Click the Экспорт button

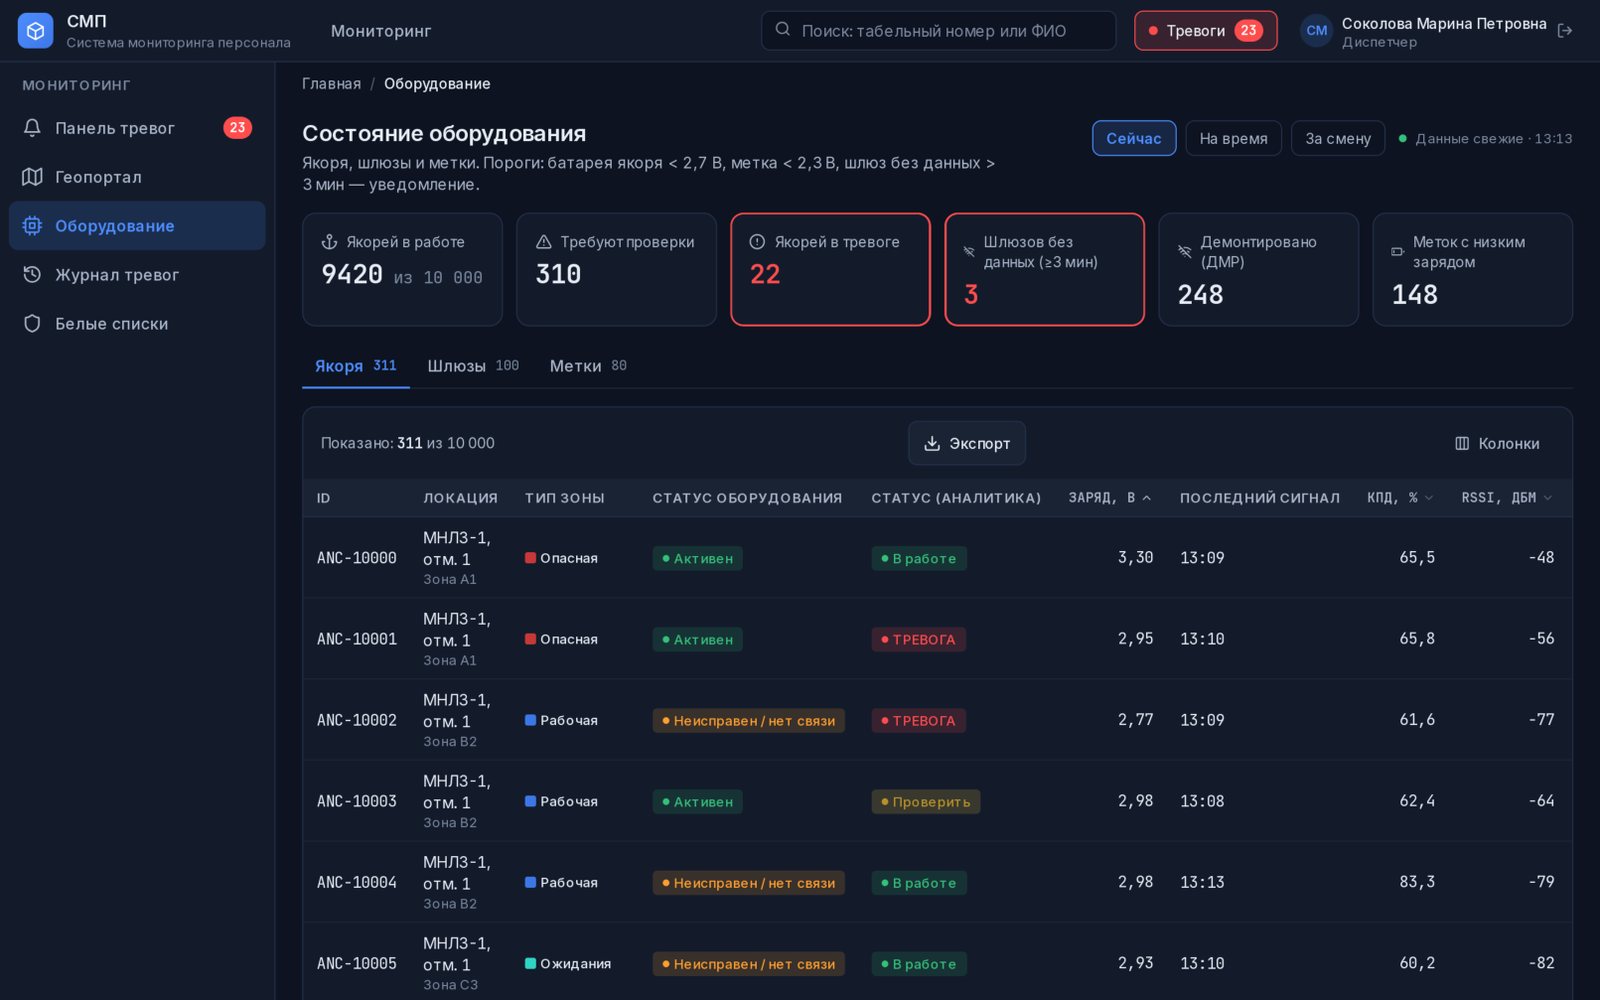(967, 443)
